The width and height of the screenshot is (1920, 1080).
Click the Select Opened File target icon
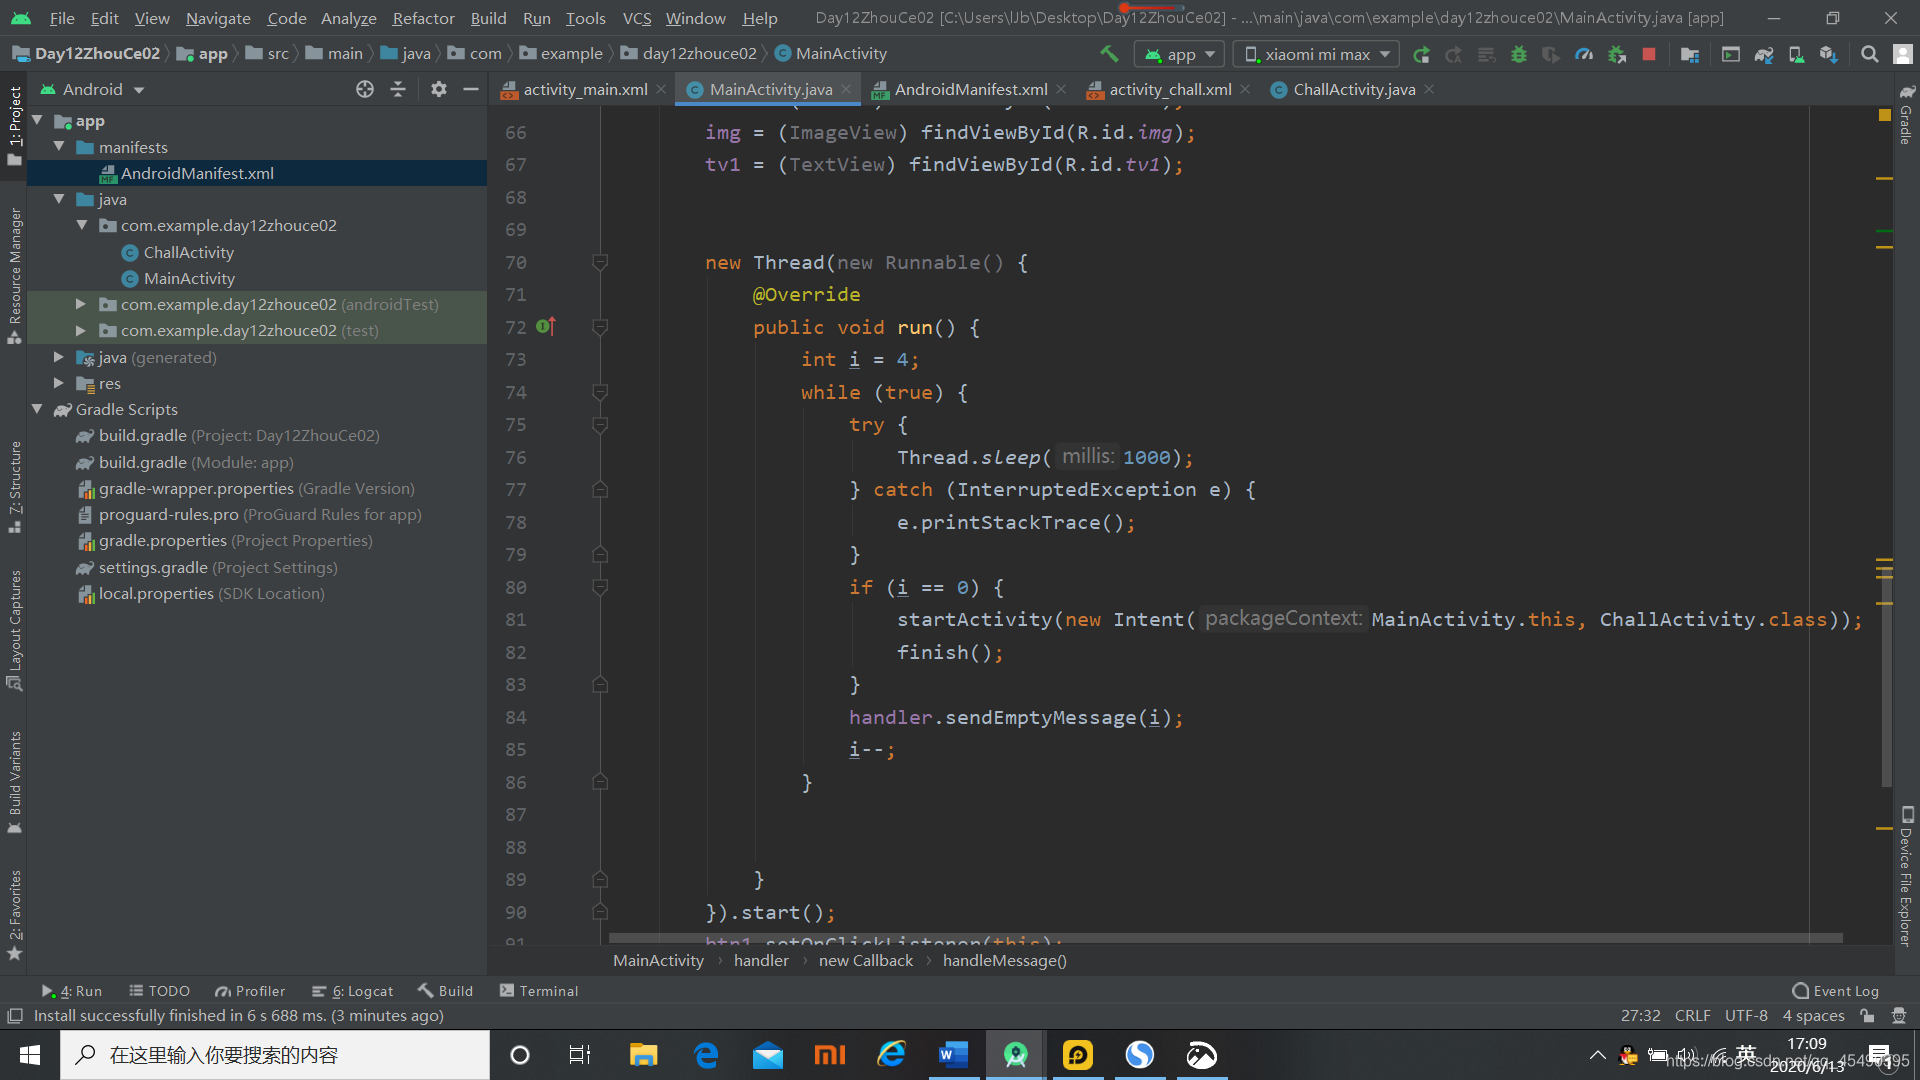point(365,89)
